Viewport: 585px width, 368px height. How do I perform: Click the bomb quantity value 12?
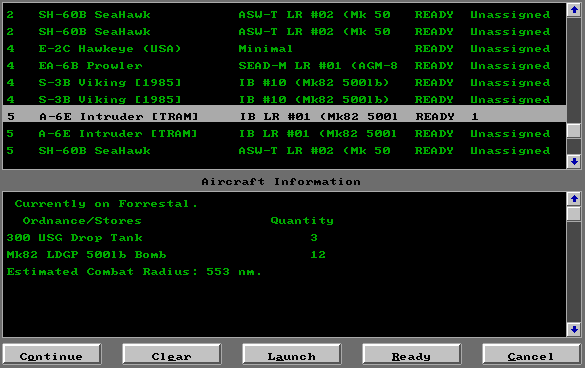(x=318, y=255)
